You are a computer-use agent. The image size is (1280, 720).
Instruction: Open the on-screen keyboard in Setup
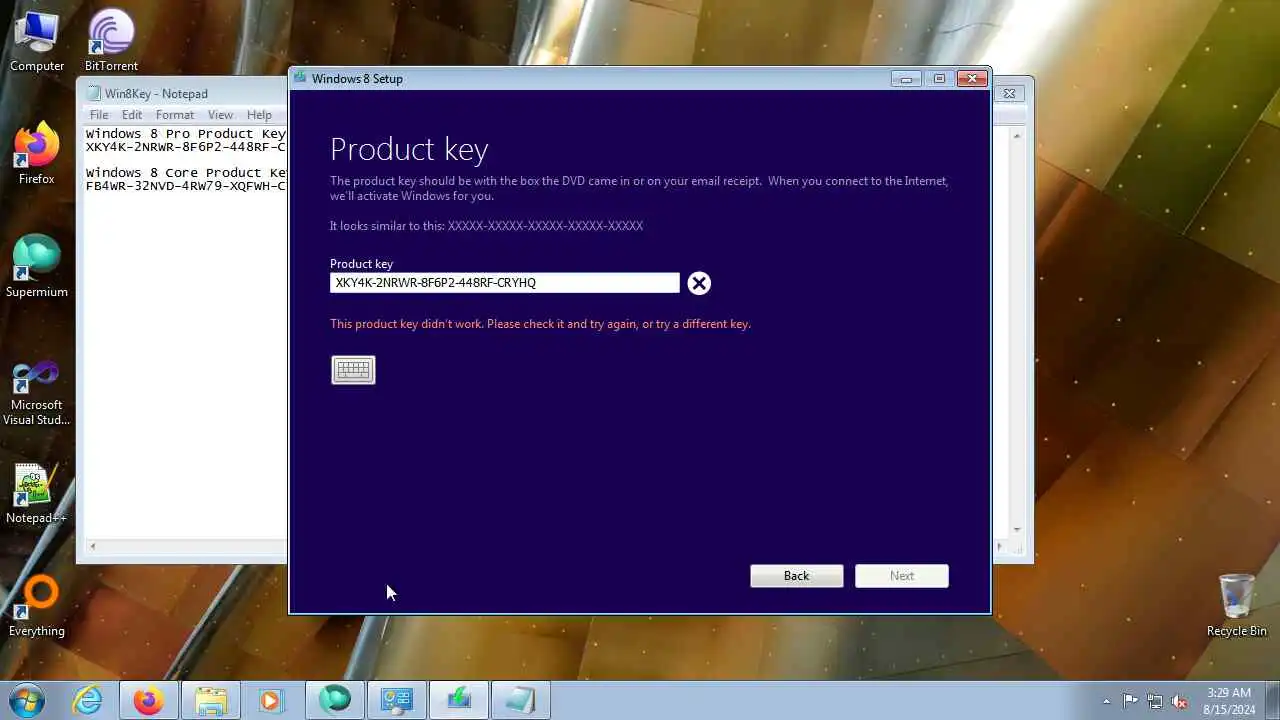point(353,370)
